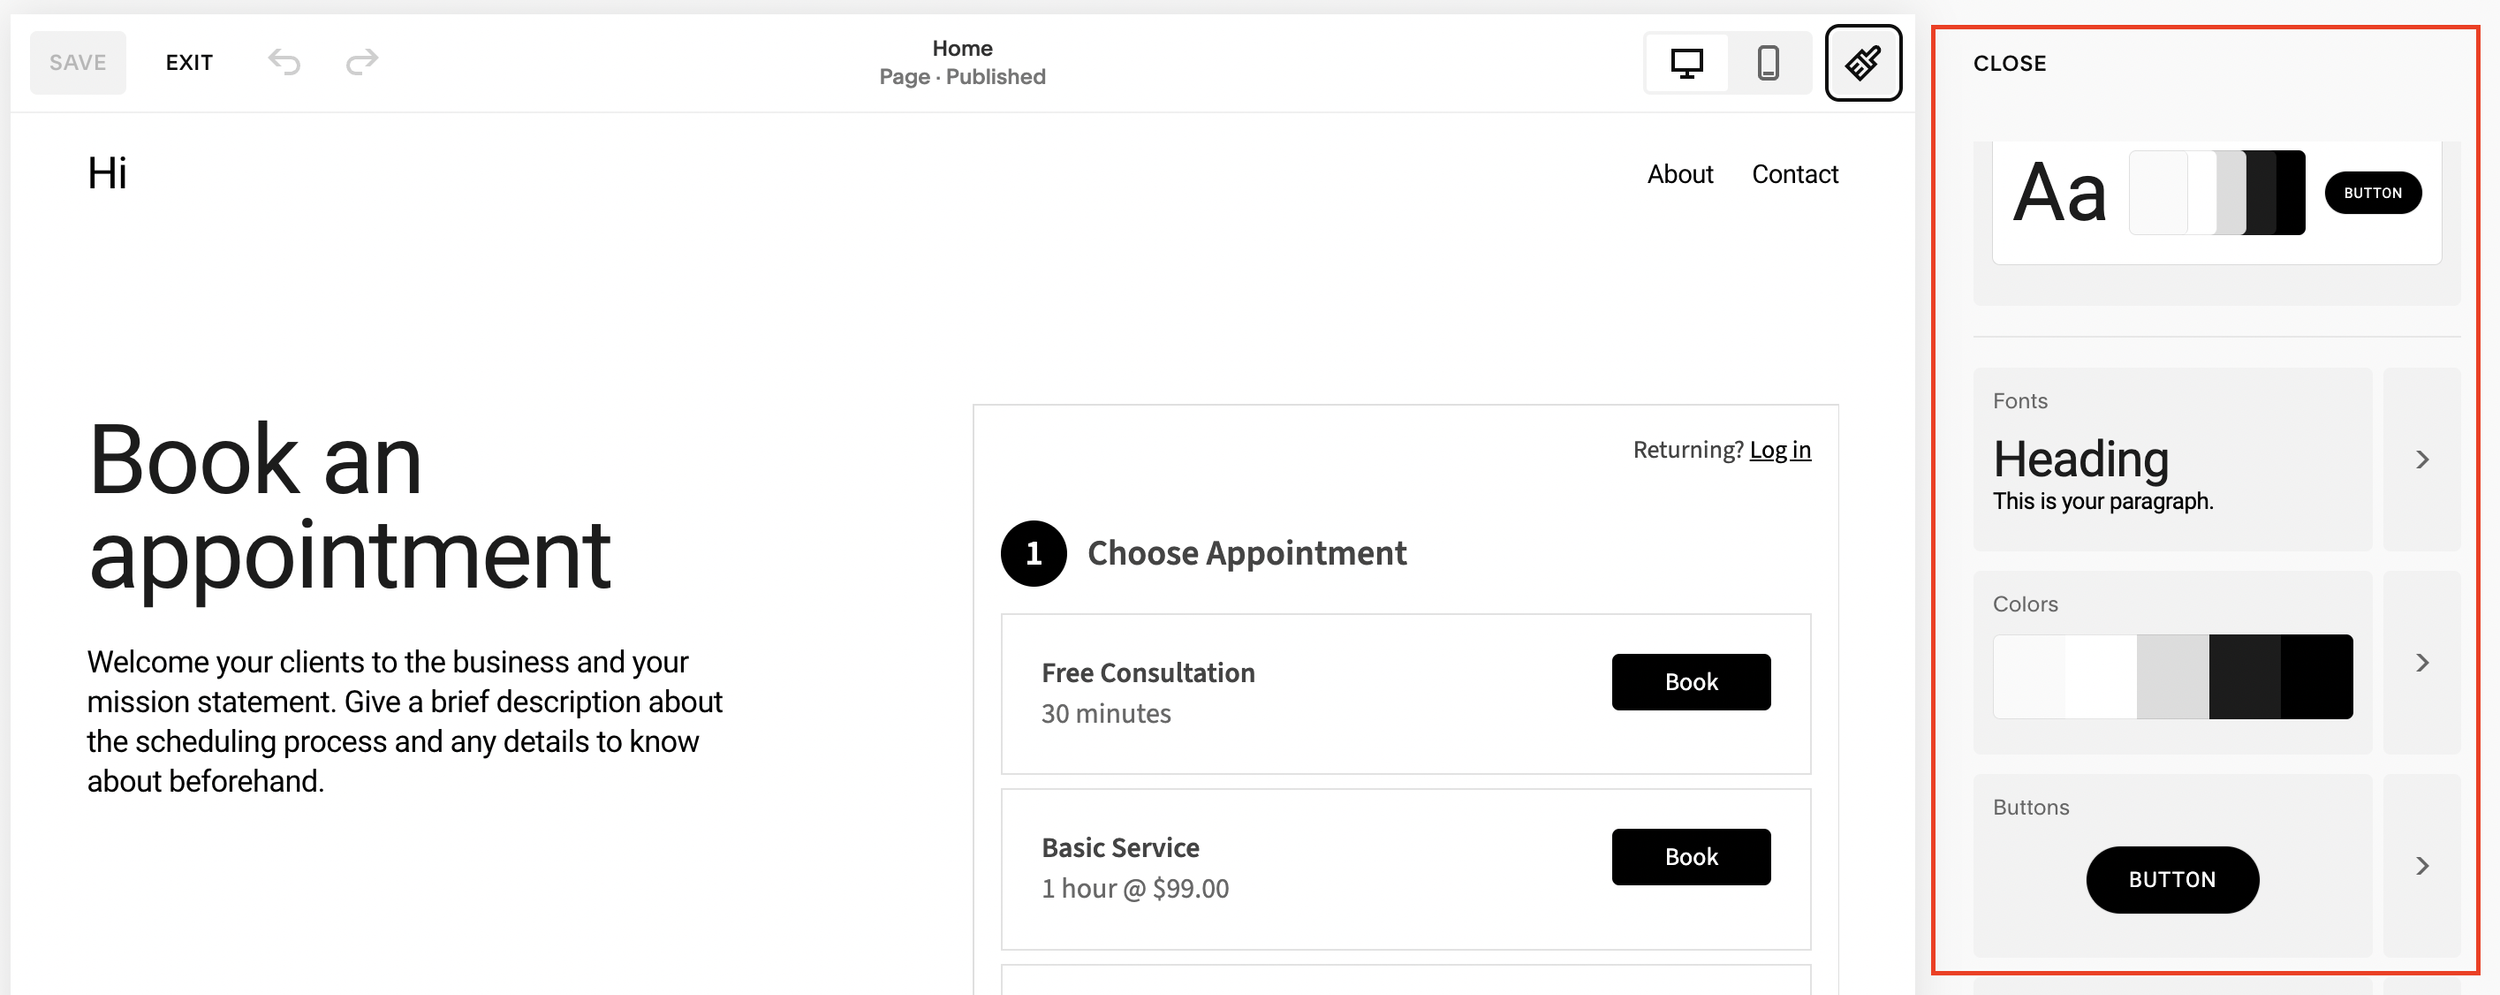Click the Colors palette swatch strip
The height and width of the screenshot is (995, 2500).
(x=2173, y=676)
